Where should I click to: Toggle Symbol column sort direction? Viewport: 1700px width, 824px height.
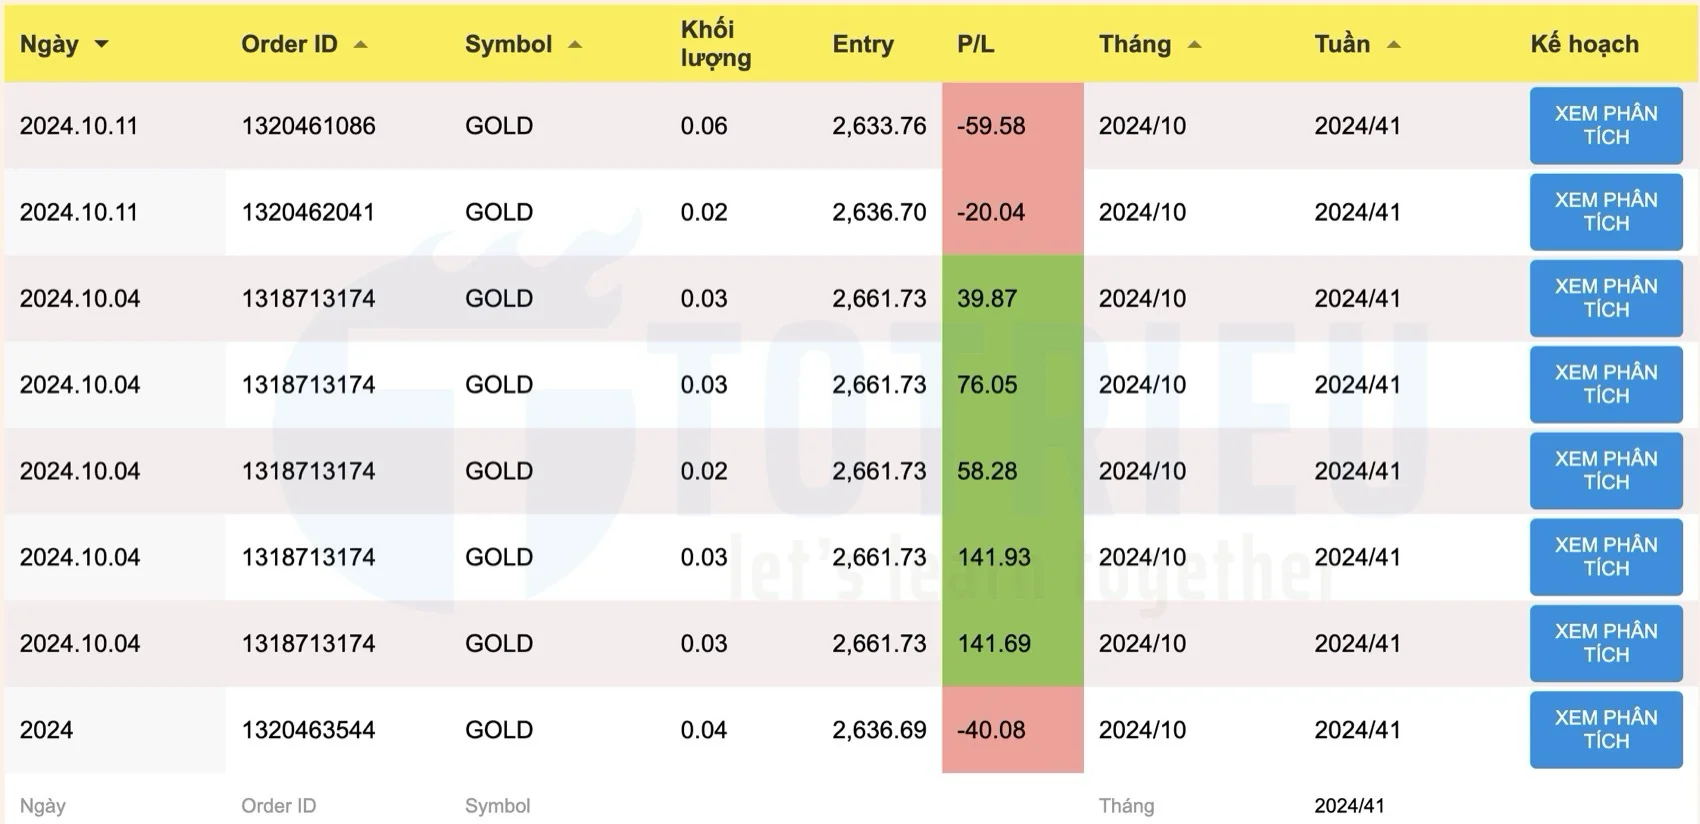574,44
